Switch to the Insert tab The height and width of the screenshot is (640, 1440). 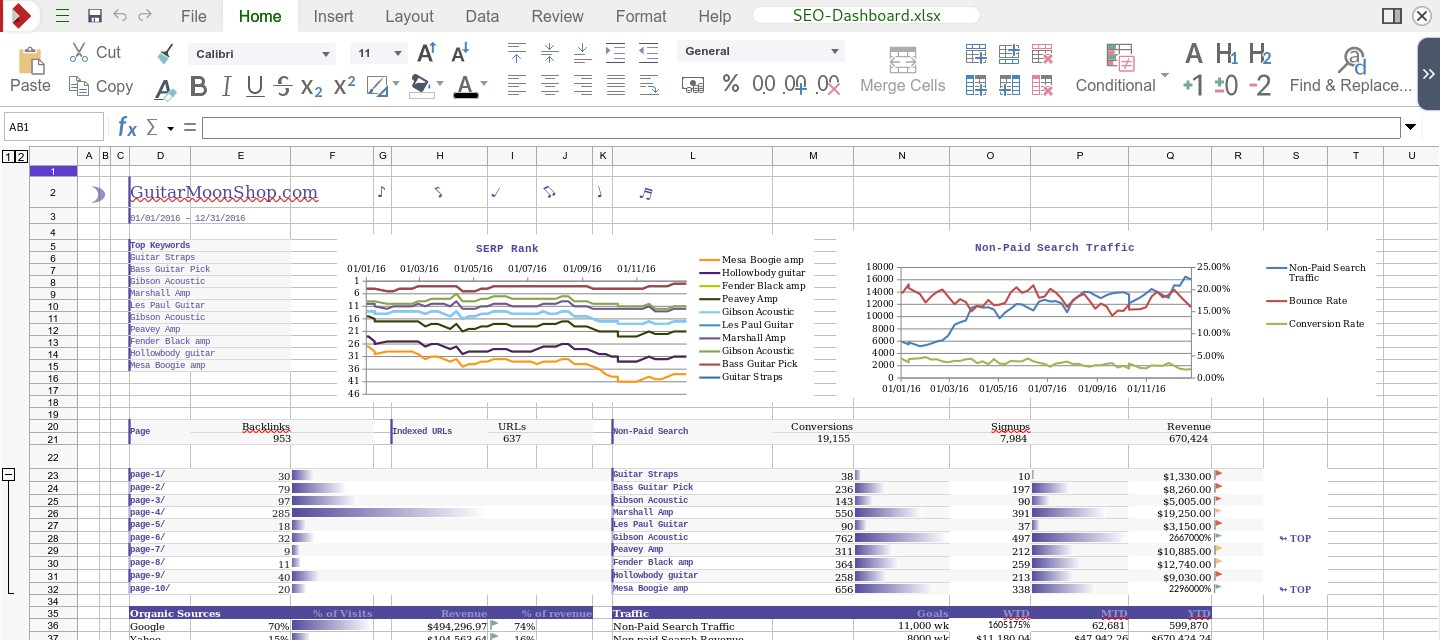tap(333, 16)
